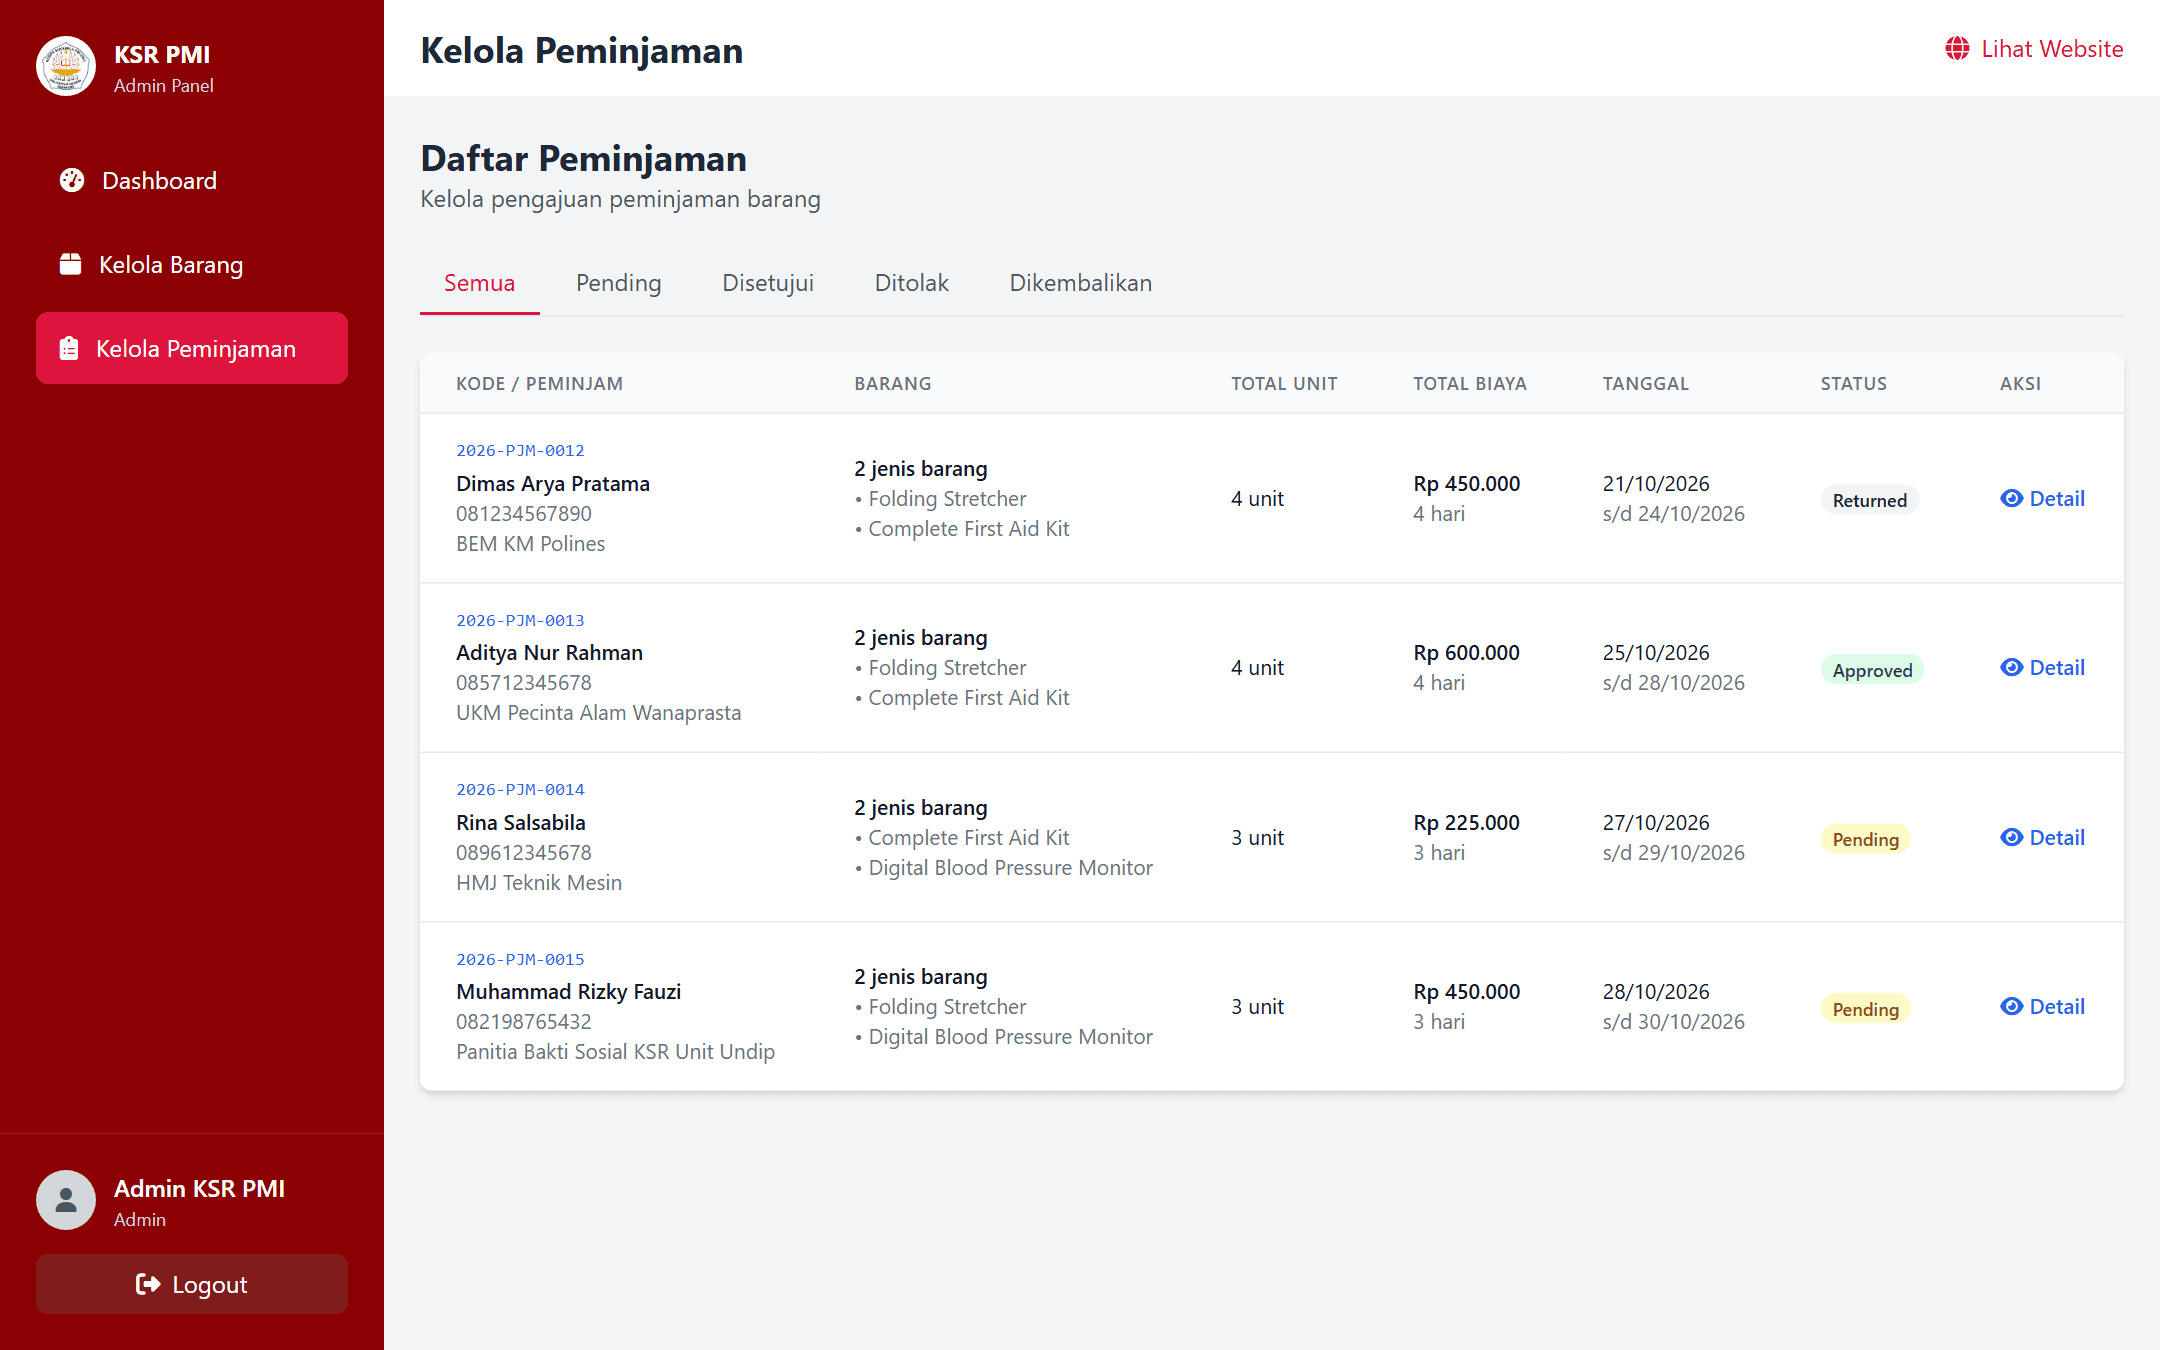The height and width of the screenshot is (1350, 2160).
Task: Switch to the Semua tab
Action: [x=480, y=283]
